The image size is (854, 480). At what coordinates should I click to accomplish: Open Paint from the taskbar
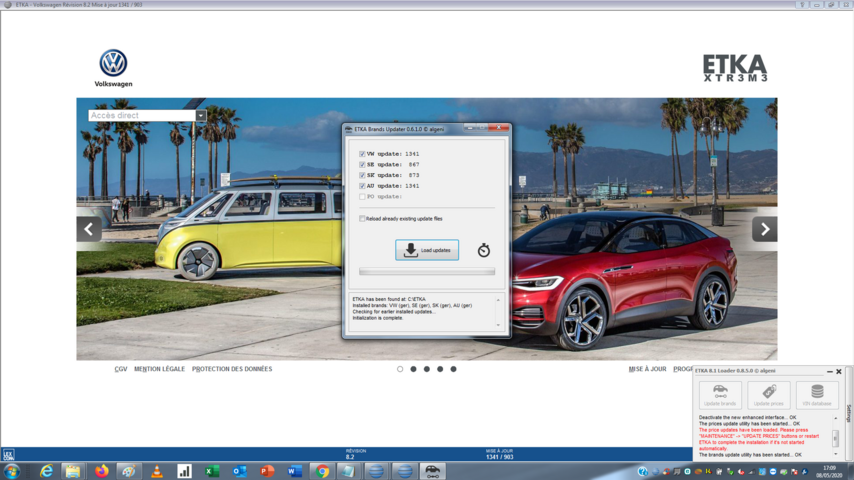coord(129,471)
